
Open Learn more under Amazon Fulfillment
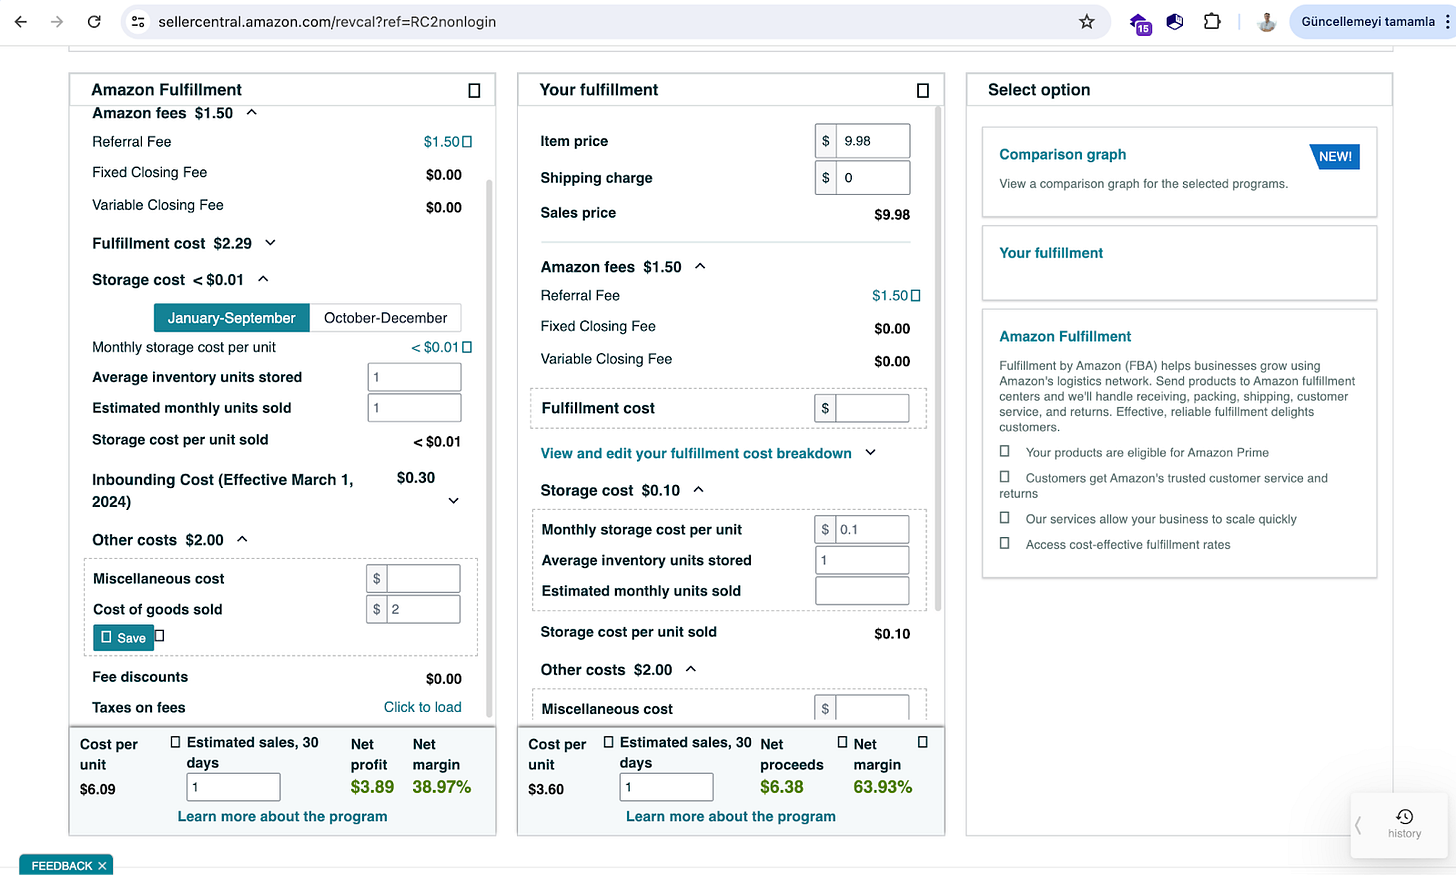click(x=282, y=816)
